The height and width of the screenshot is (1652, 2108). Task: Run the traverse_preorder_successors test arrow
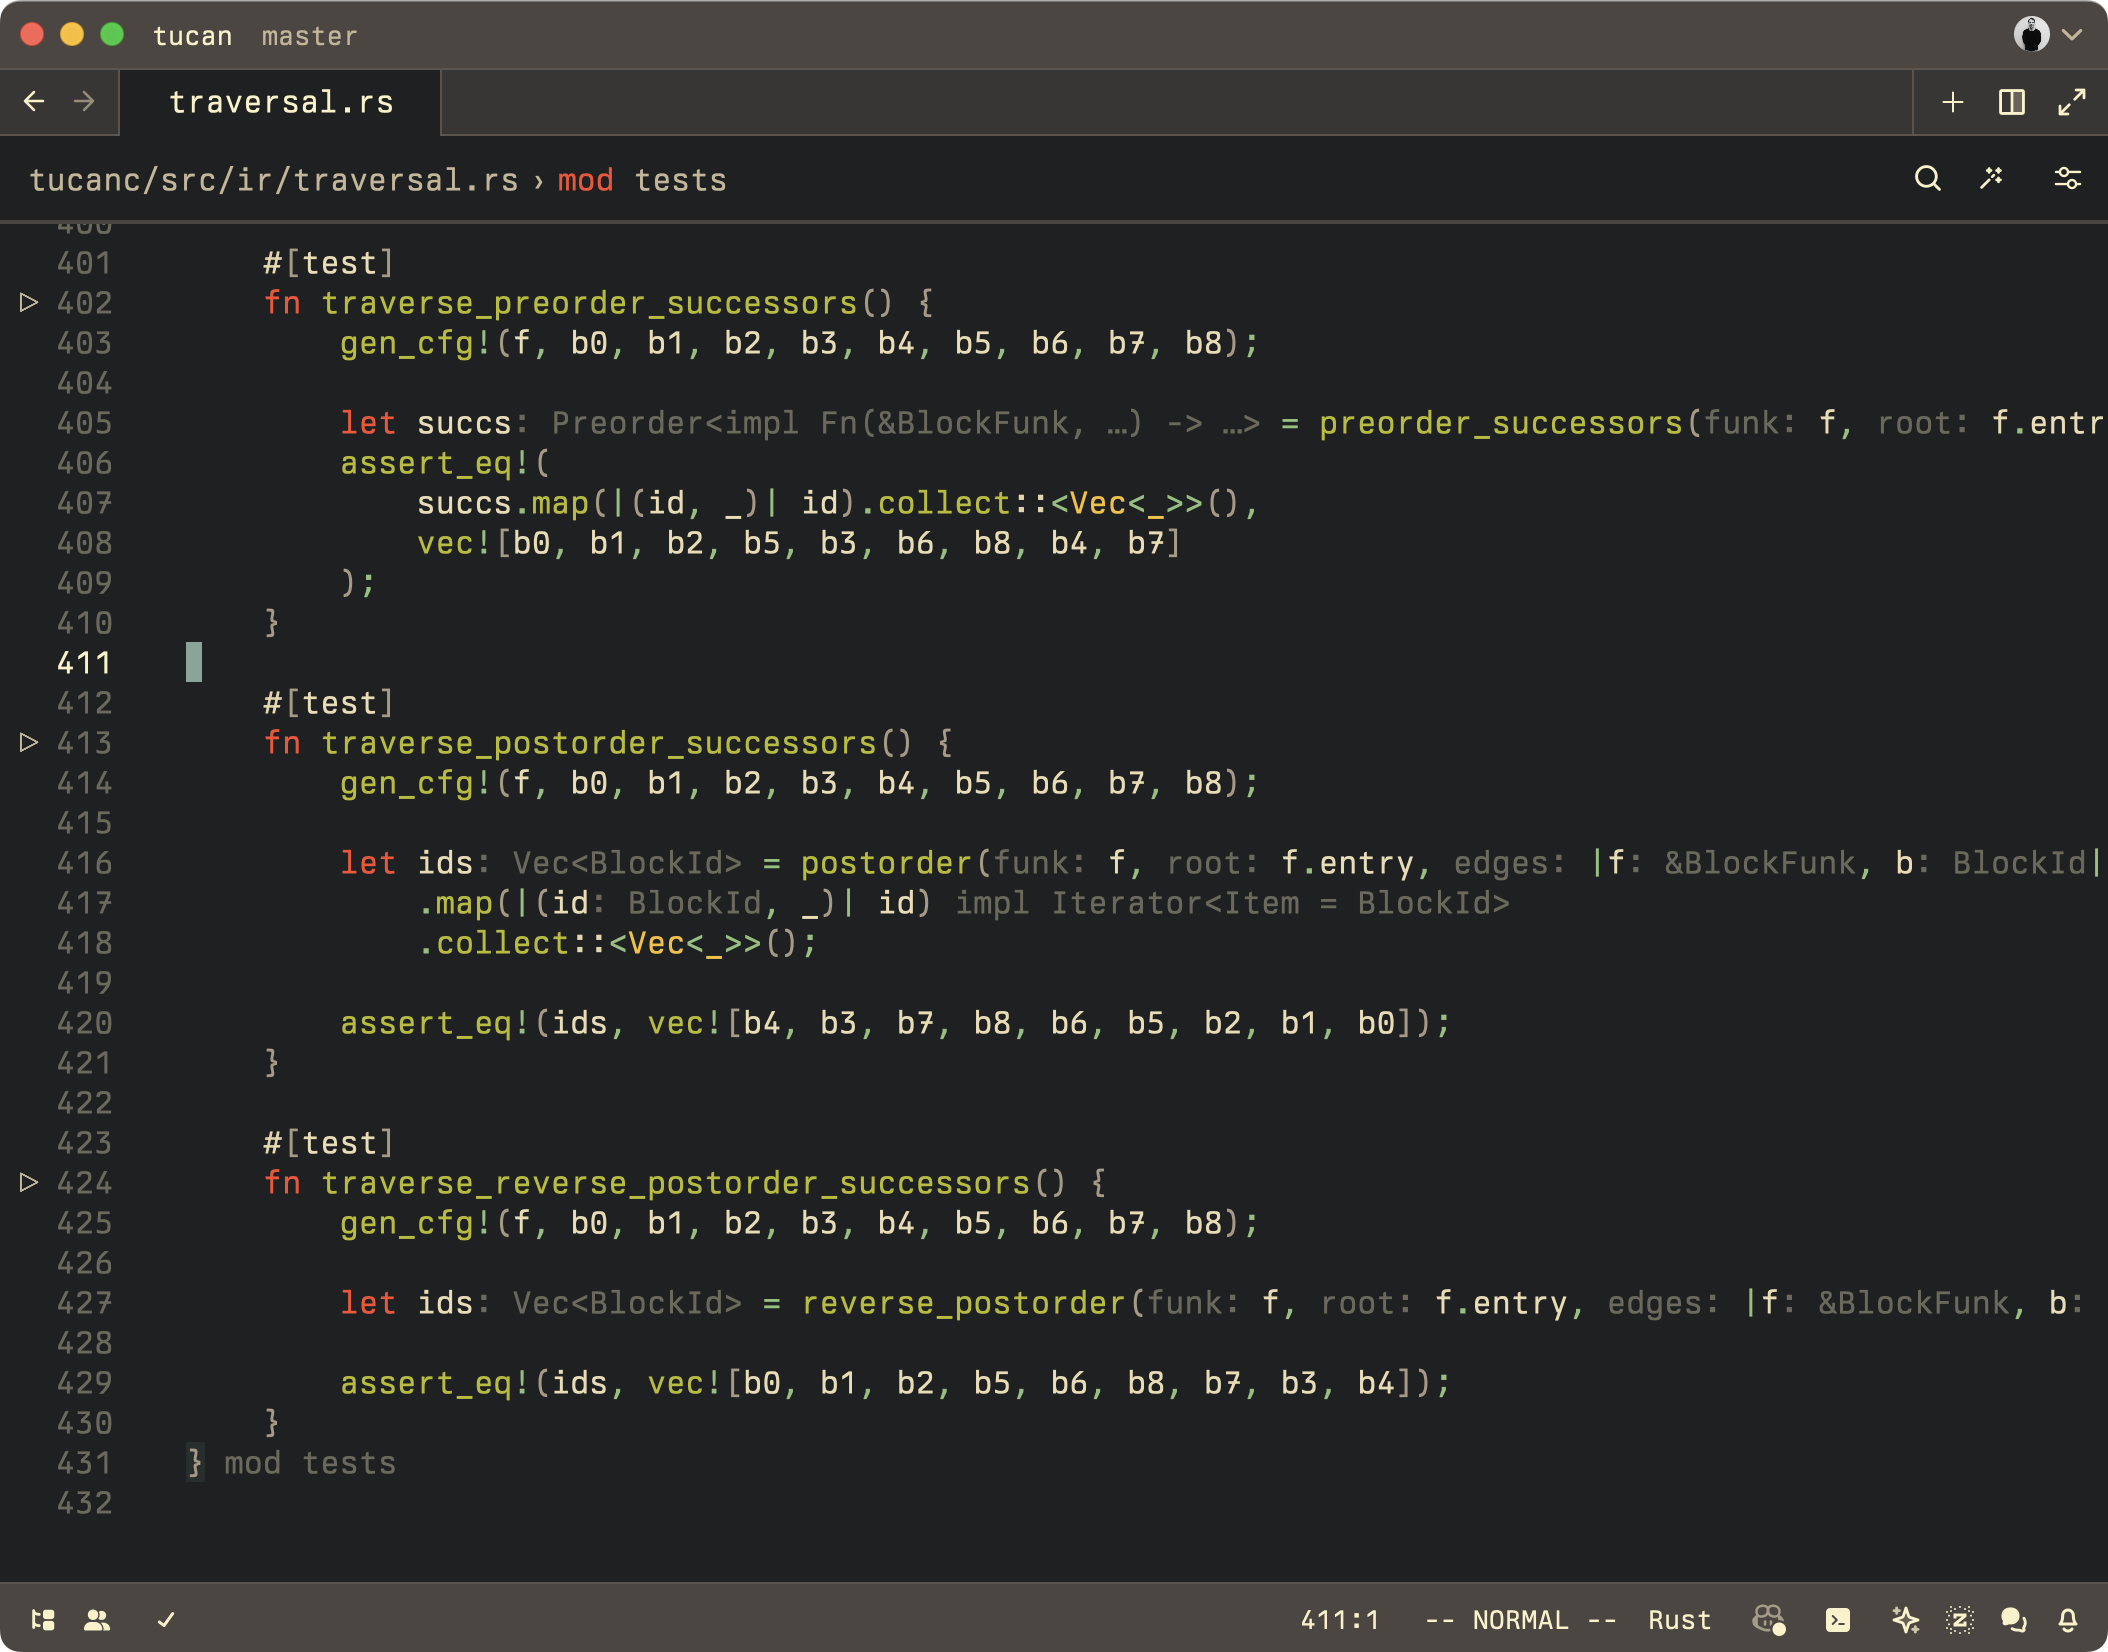[x=29, y=302]
